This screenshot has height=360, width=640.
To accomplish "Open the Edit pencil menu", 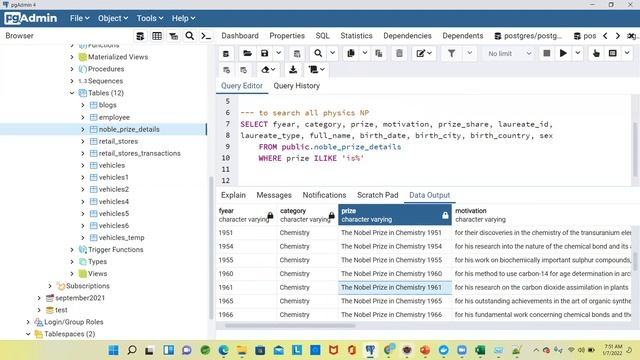I will point(424,53).
